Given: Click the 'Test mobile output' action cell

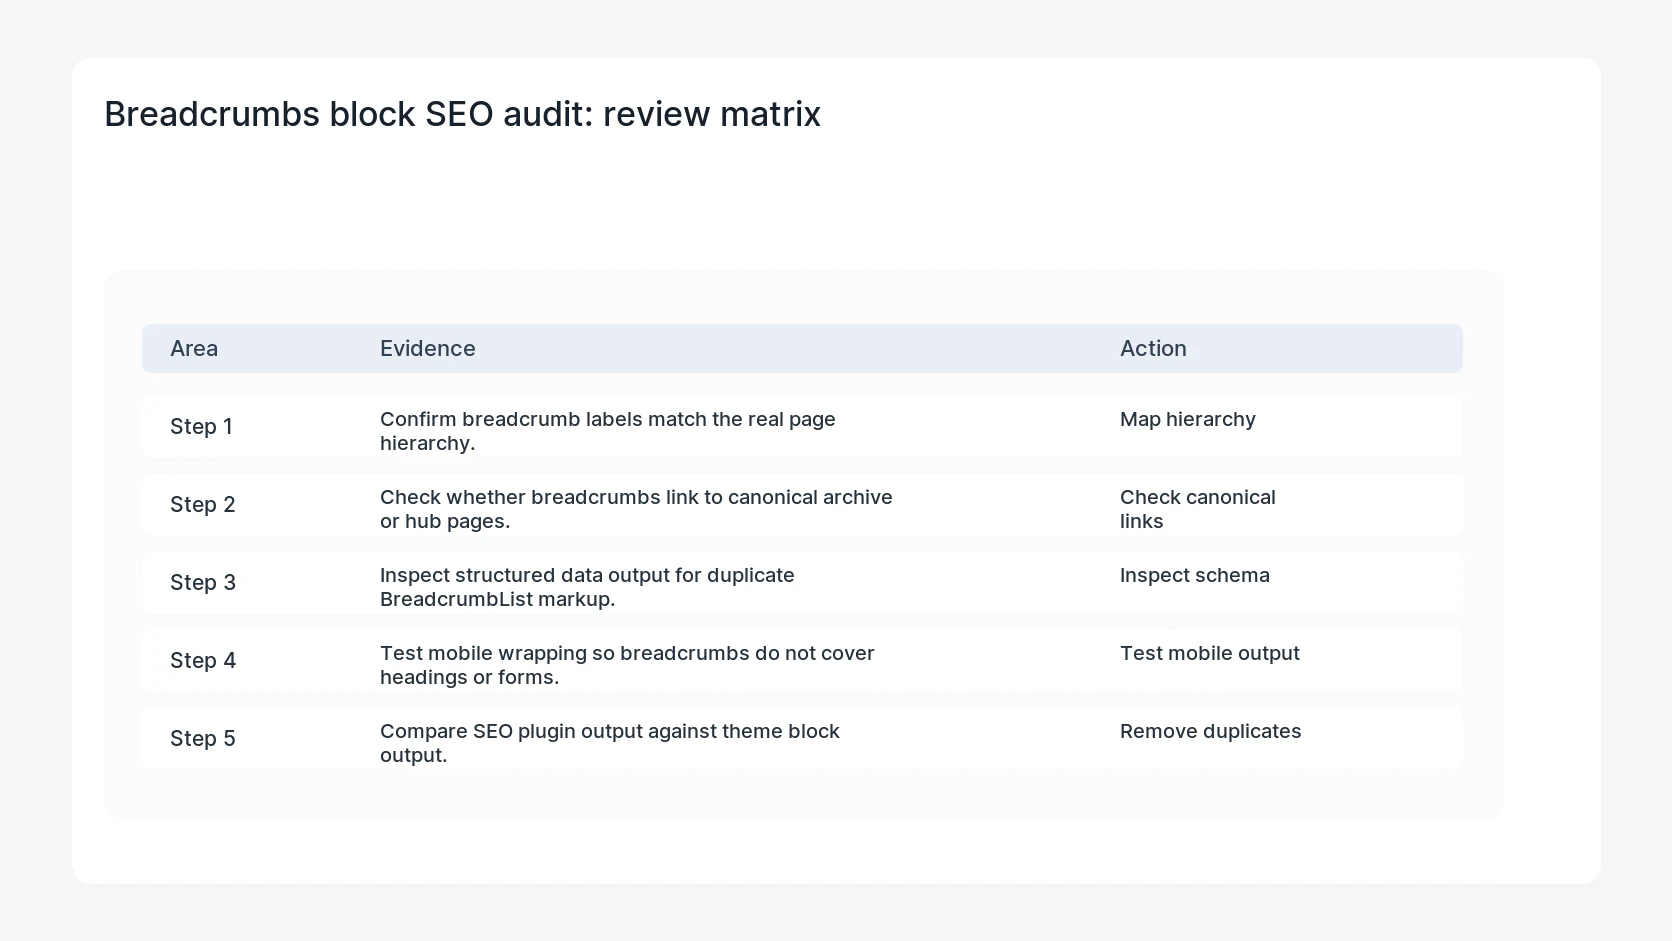Looking at the screenshot, I should (x=1210, y=653).
